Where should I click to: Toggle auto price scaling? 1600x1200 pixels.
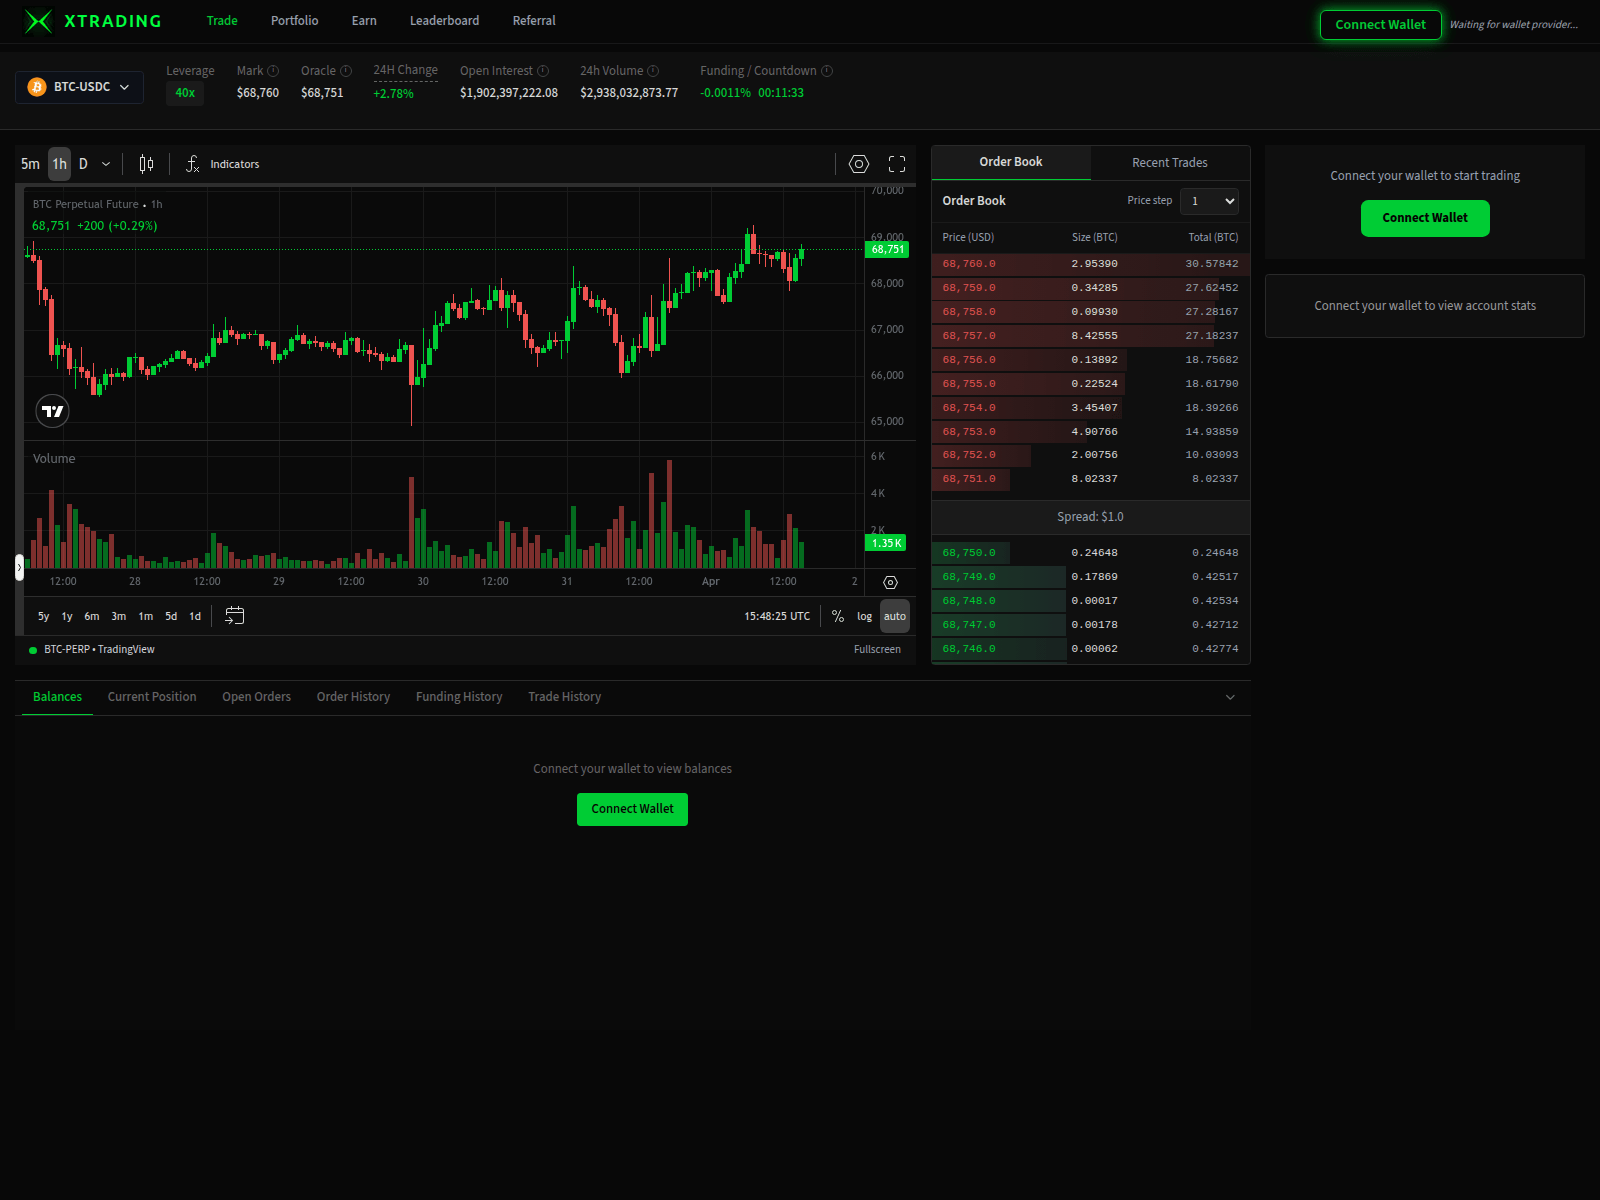click(x=894, y=616)
